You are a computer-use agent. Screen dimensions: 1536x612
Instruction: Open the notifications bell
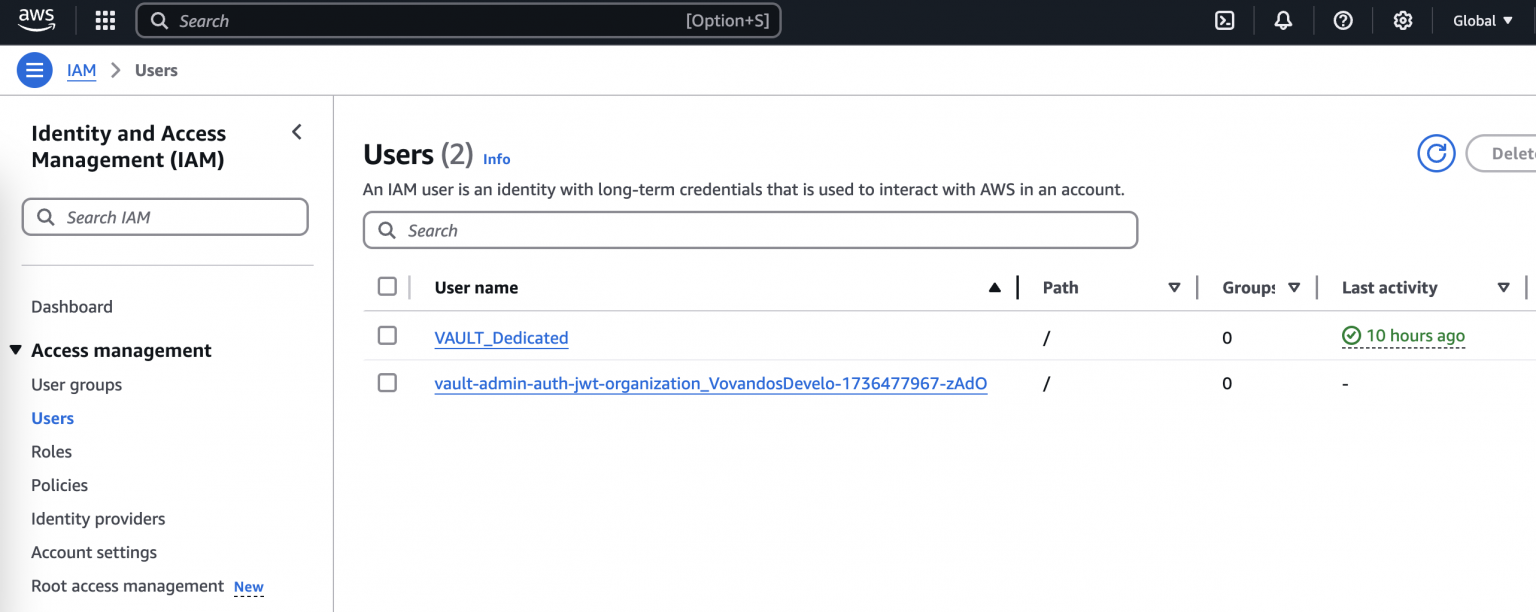point(1283,20)
